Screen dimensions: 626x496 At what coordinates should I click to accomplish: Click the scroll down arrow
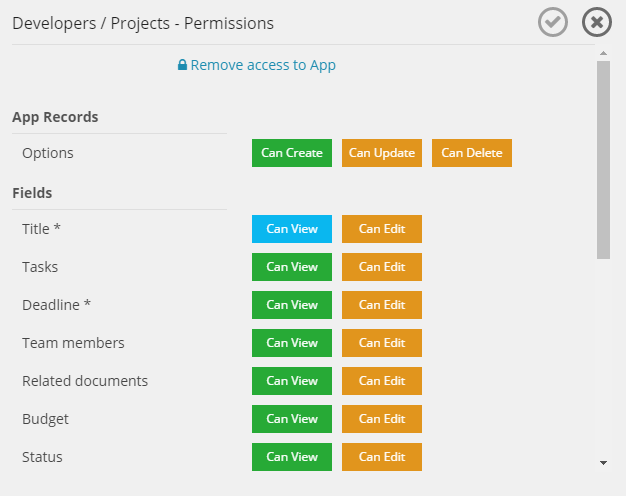coord(603,463)
